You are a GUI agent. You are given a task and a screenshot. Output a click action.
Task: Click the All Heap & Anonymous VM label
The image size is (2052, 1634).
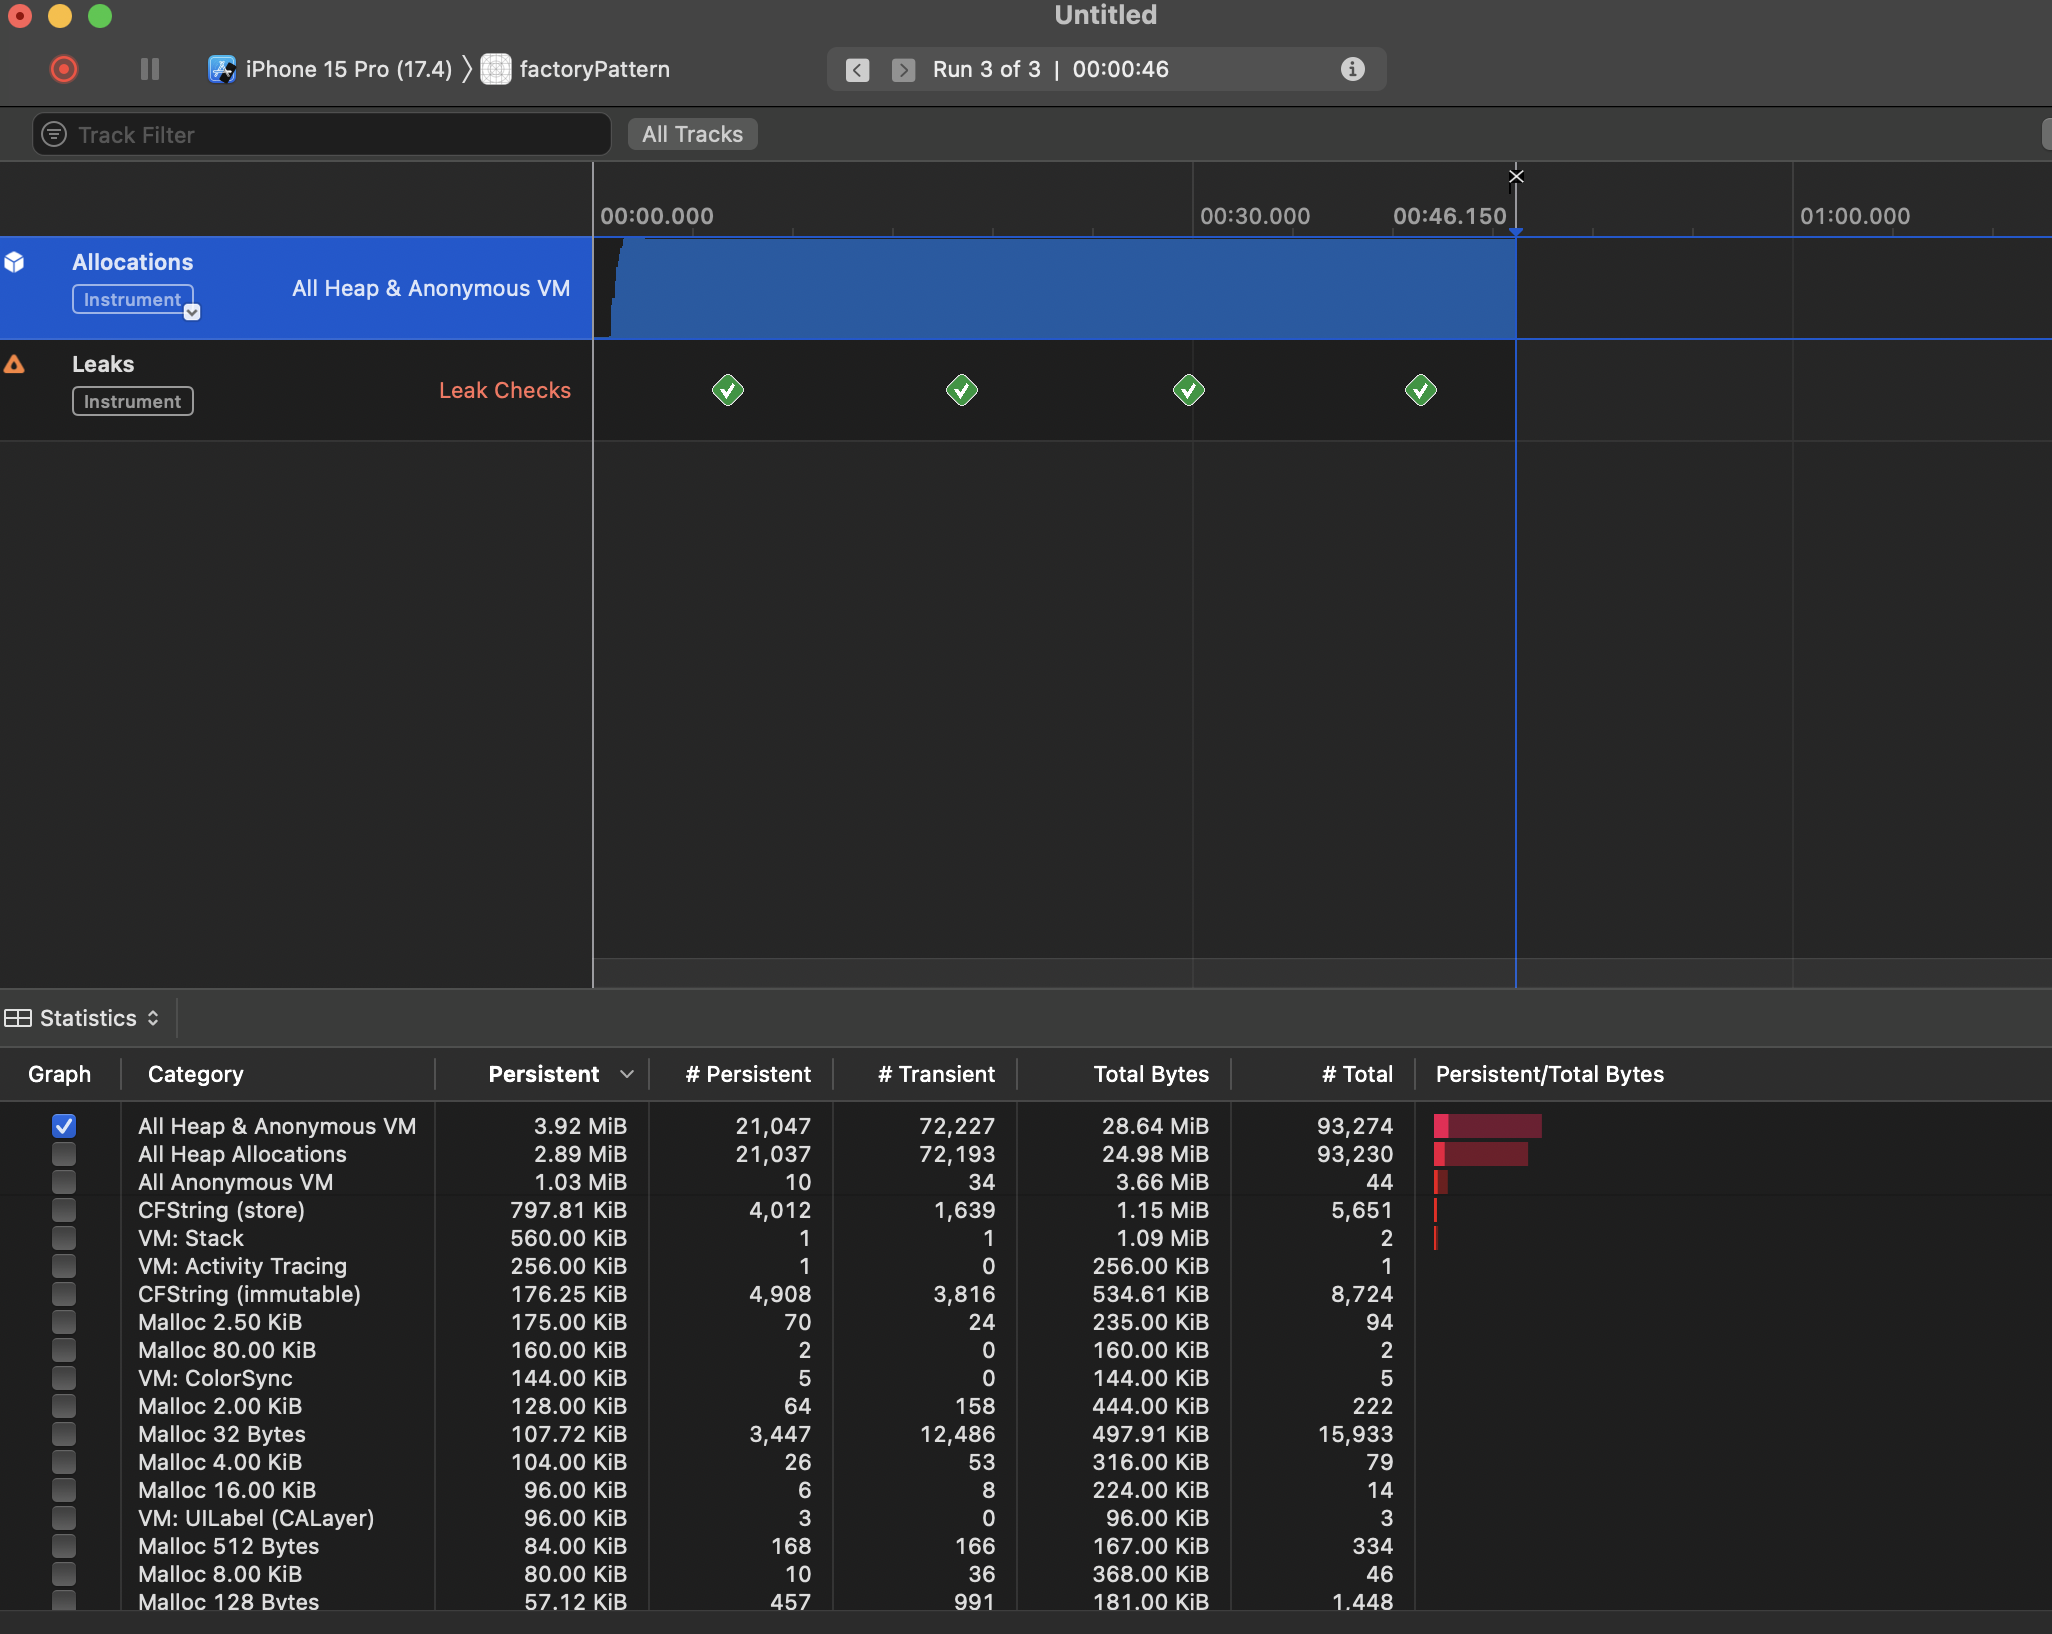(431, 288)
